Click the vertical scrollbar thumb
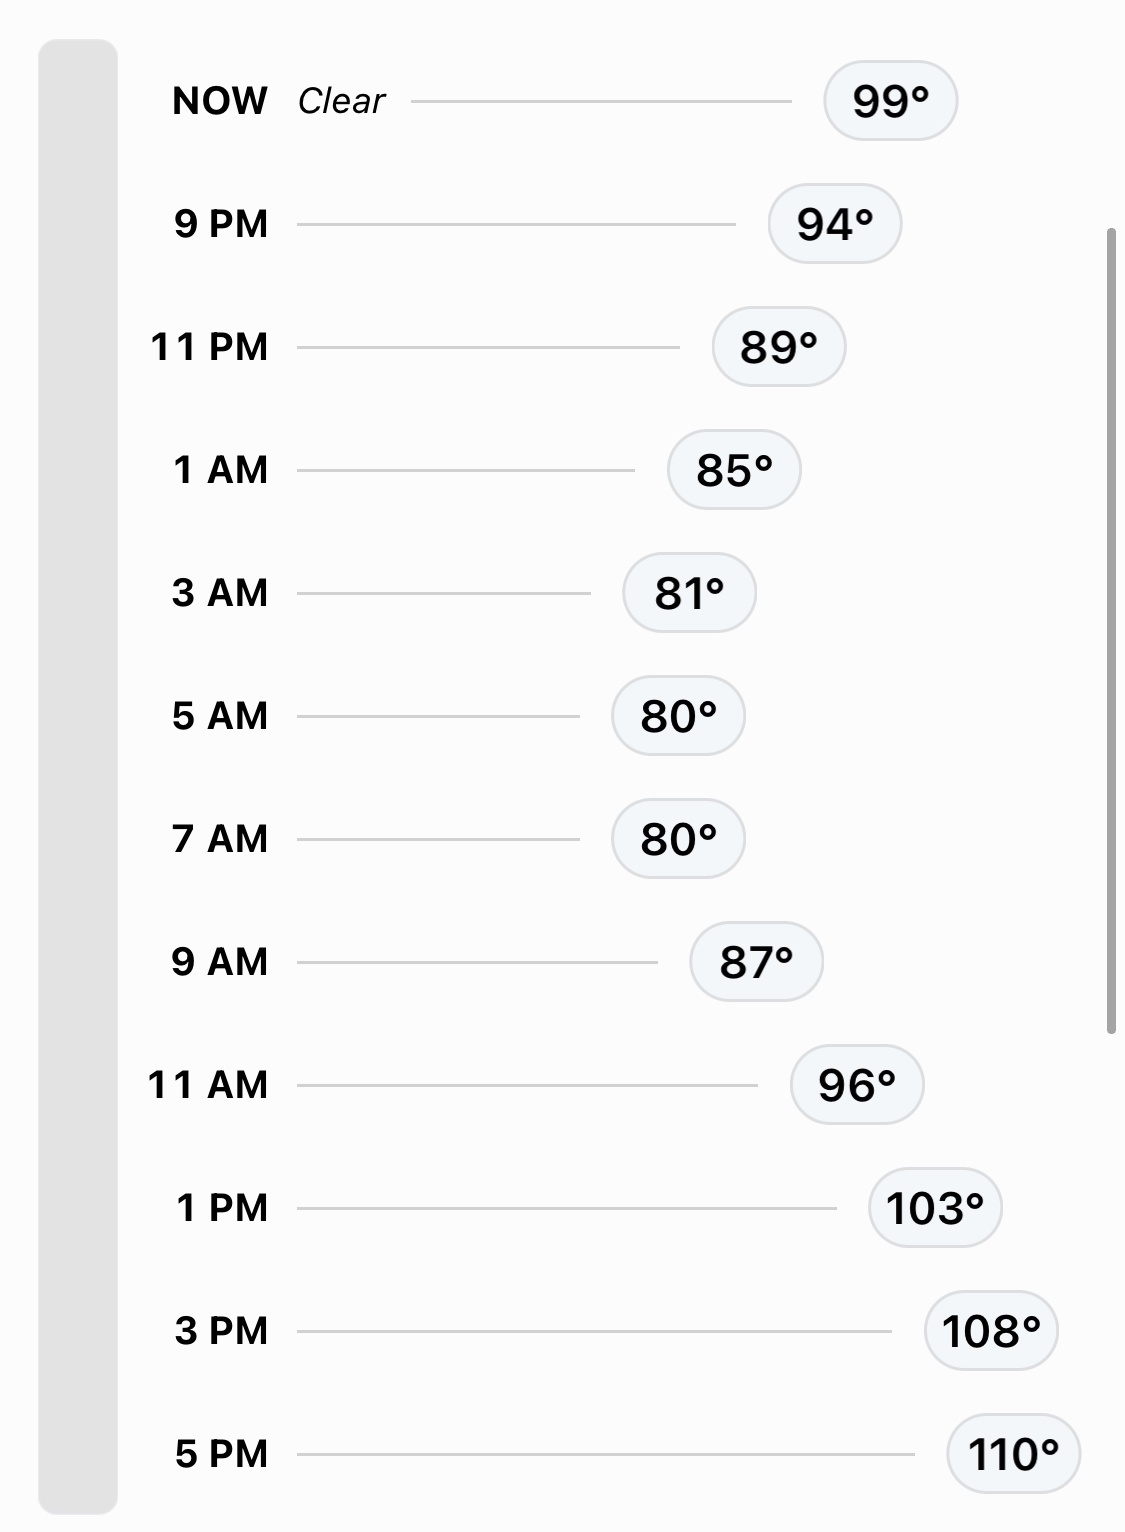 (x=1111, y=630)
